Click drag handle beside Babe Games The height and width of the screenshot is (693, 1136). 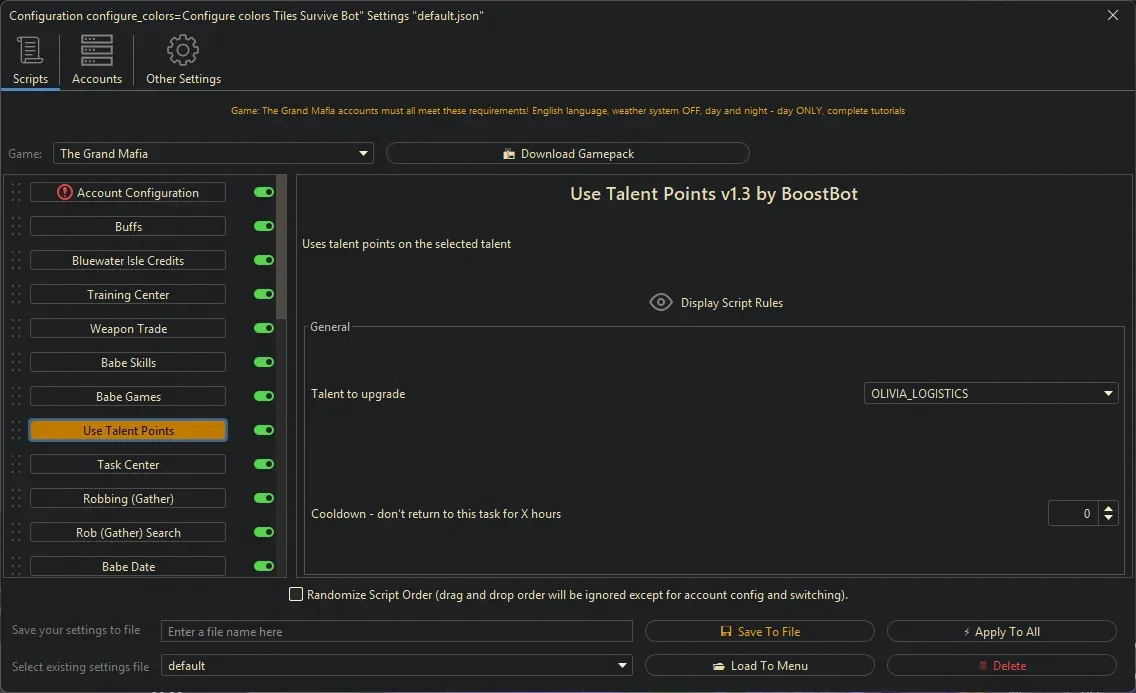click(x=16, y=397)
